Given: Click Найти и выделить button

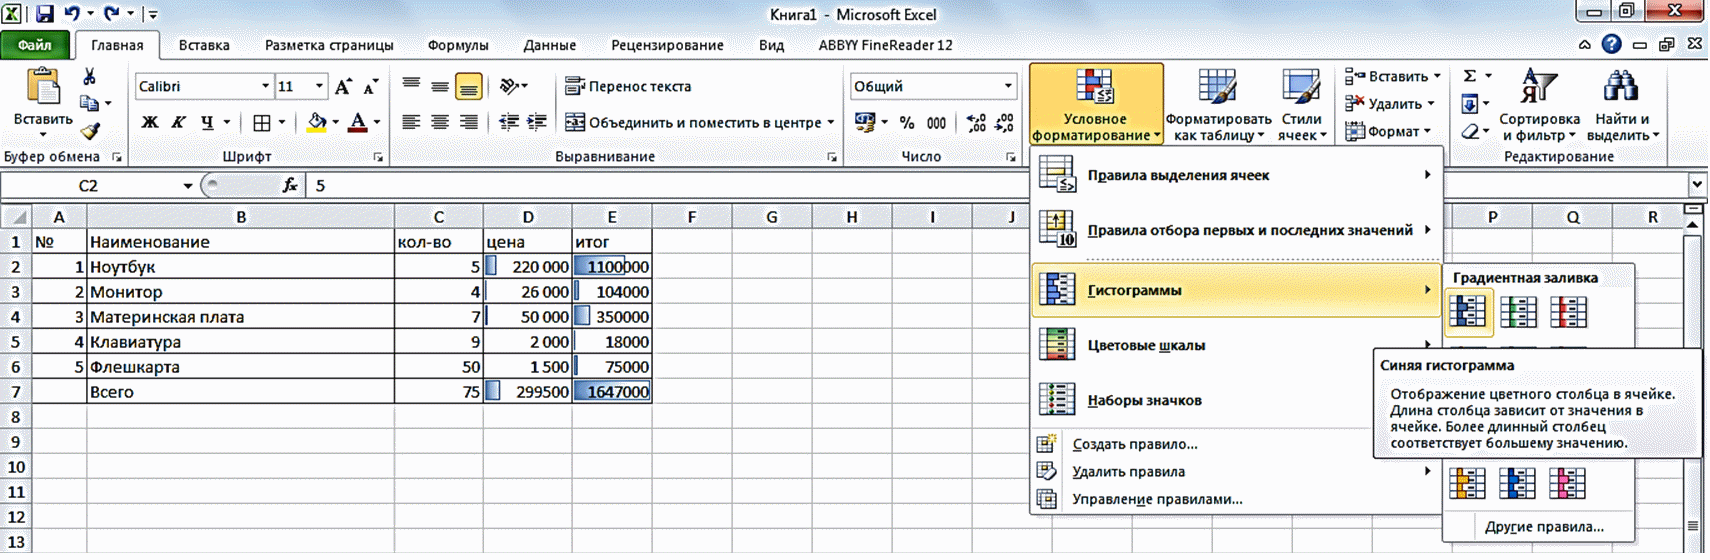Looking at the screenshot, I should pos(1622,104).
